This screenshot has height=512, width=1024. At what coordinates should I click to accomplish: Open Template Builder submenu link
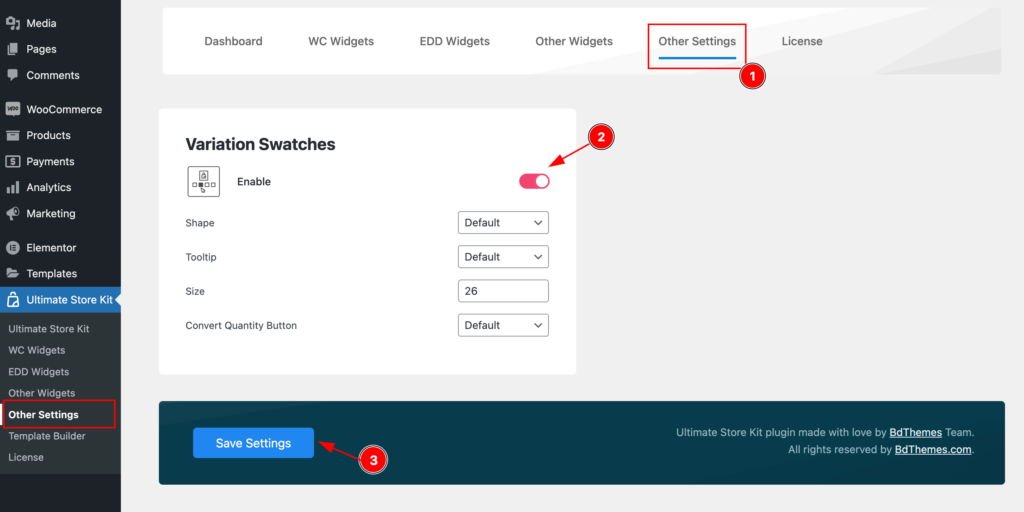coord(47,436)
